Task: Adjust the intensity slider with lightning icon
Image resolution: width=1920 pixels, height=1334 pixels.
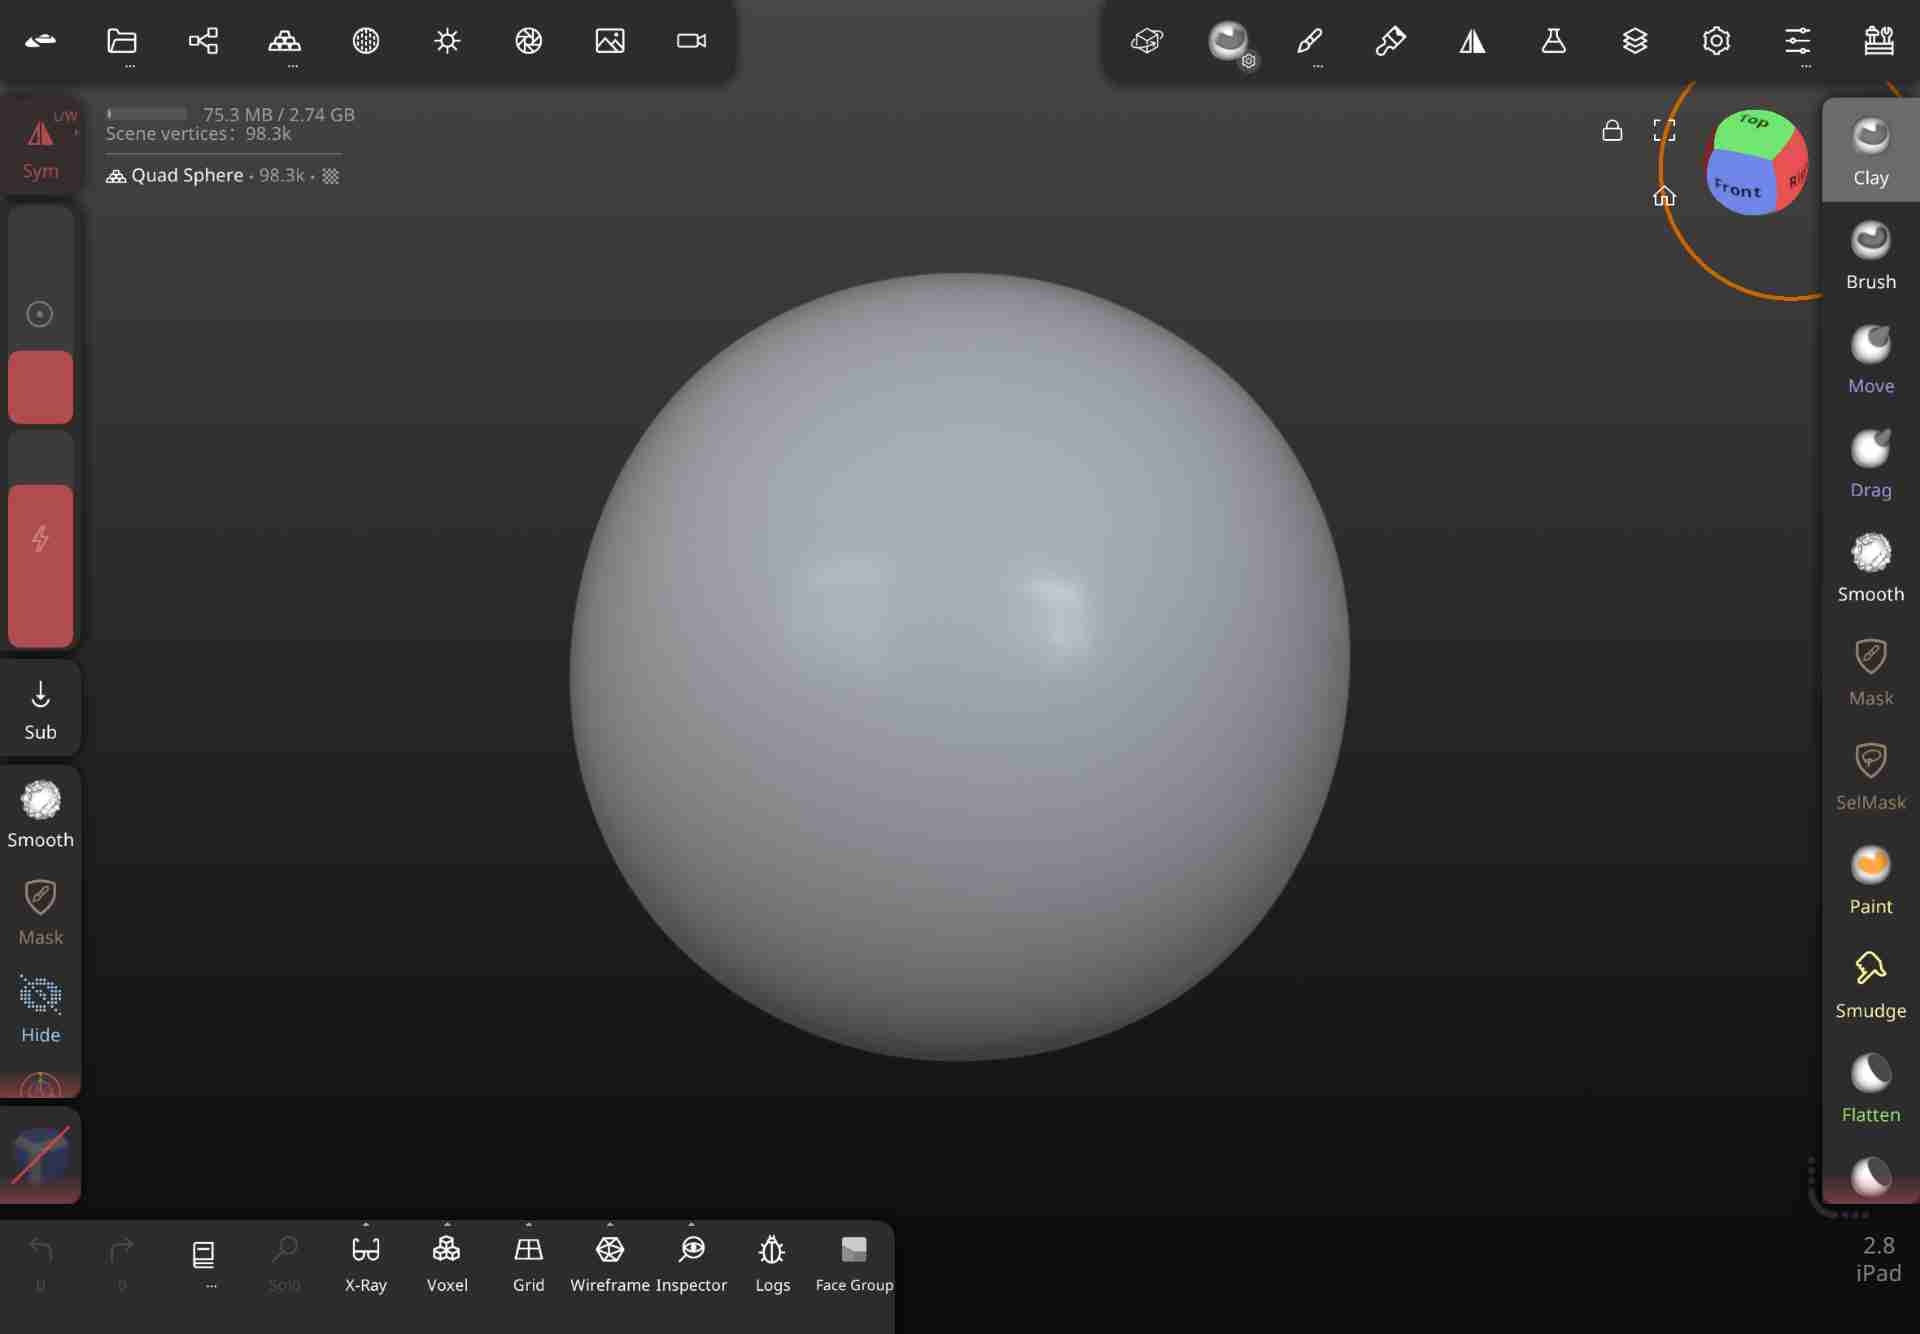Action: click(40, 540)
